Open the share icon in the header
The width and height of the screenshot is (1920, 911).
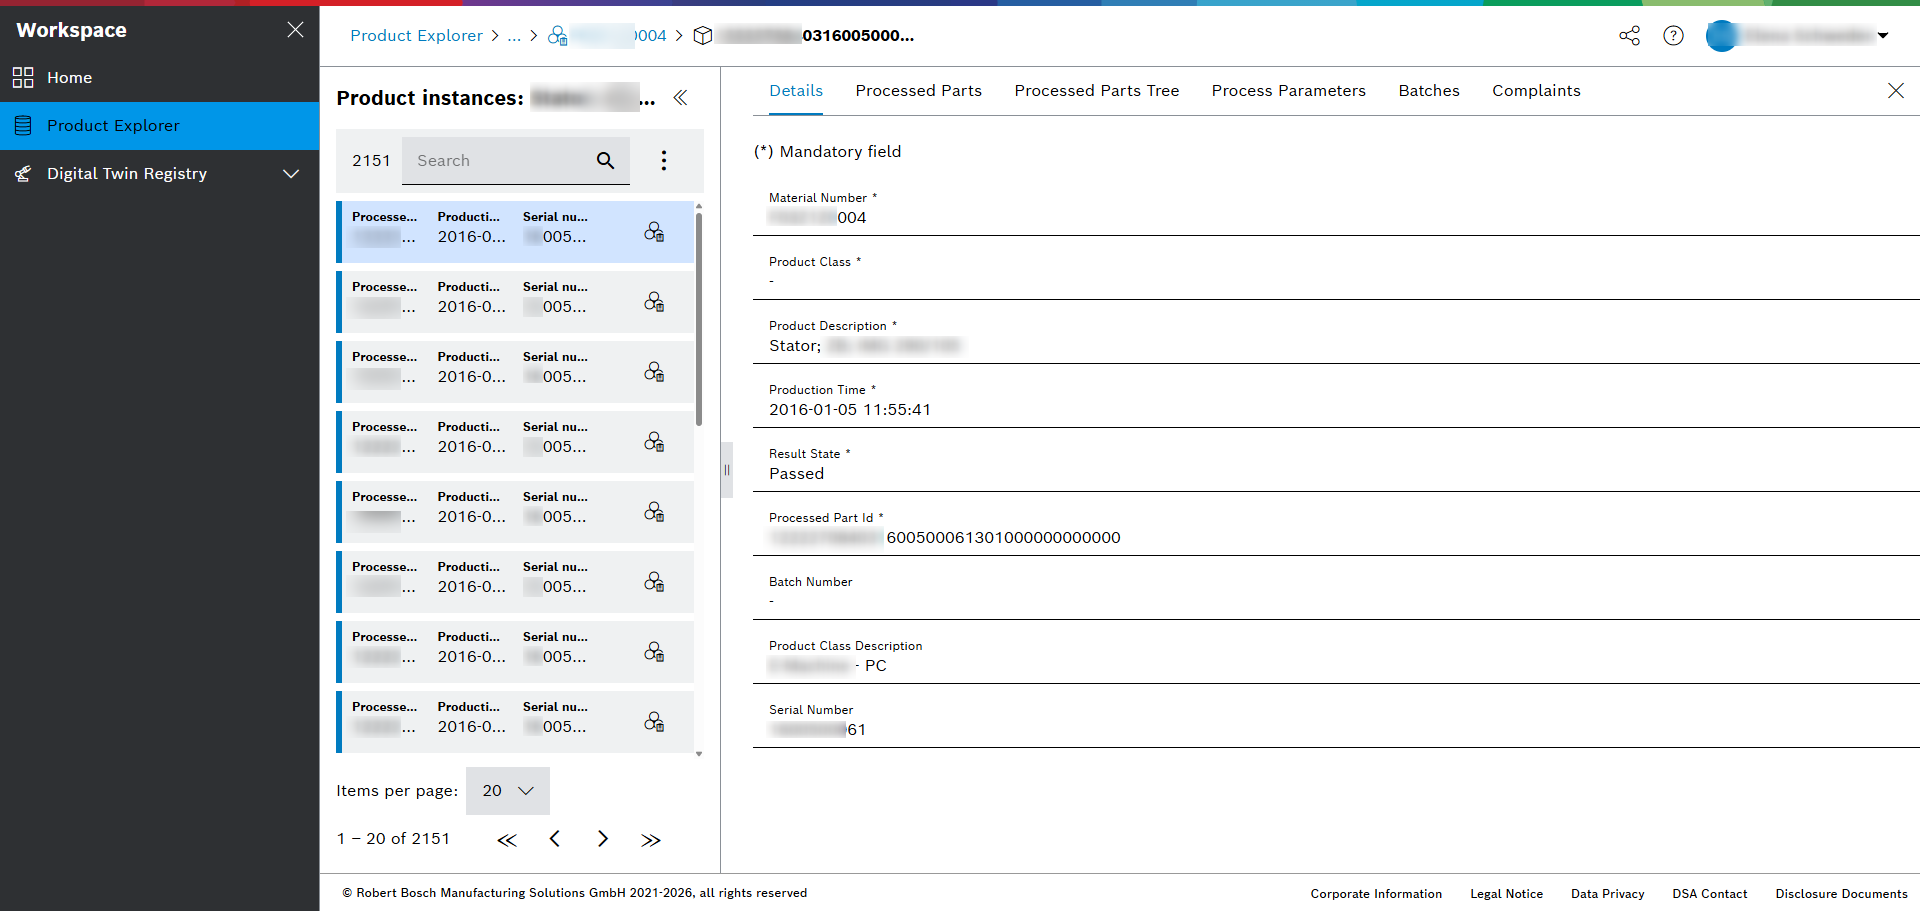coord(1630,36)
